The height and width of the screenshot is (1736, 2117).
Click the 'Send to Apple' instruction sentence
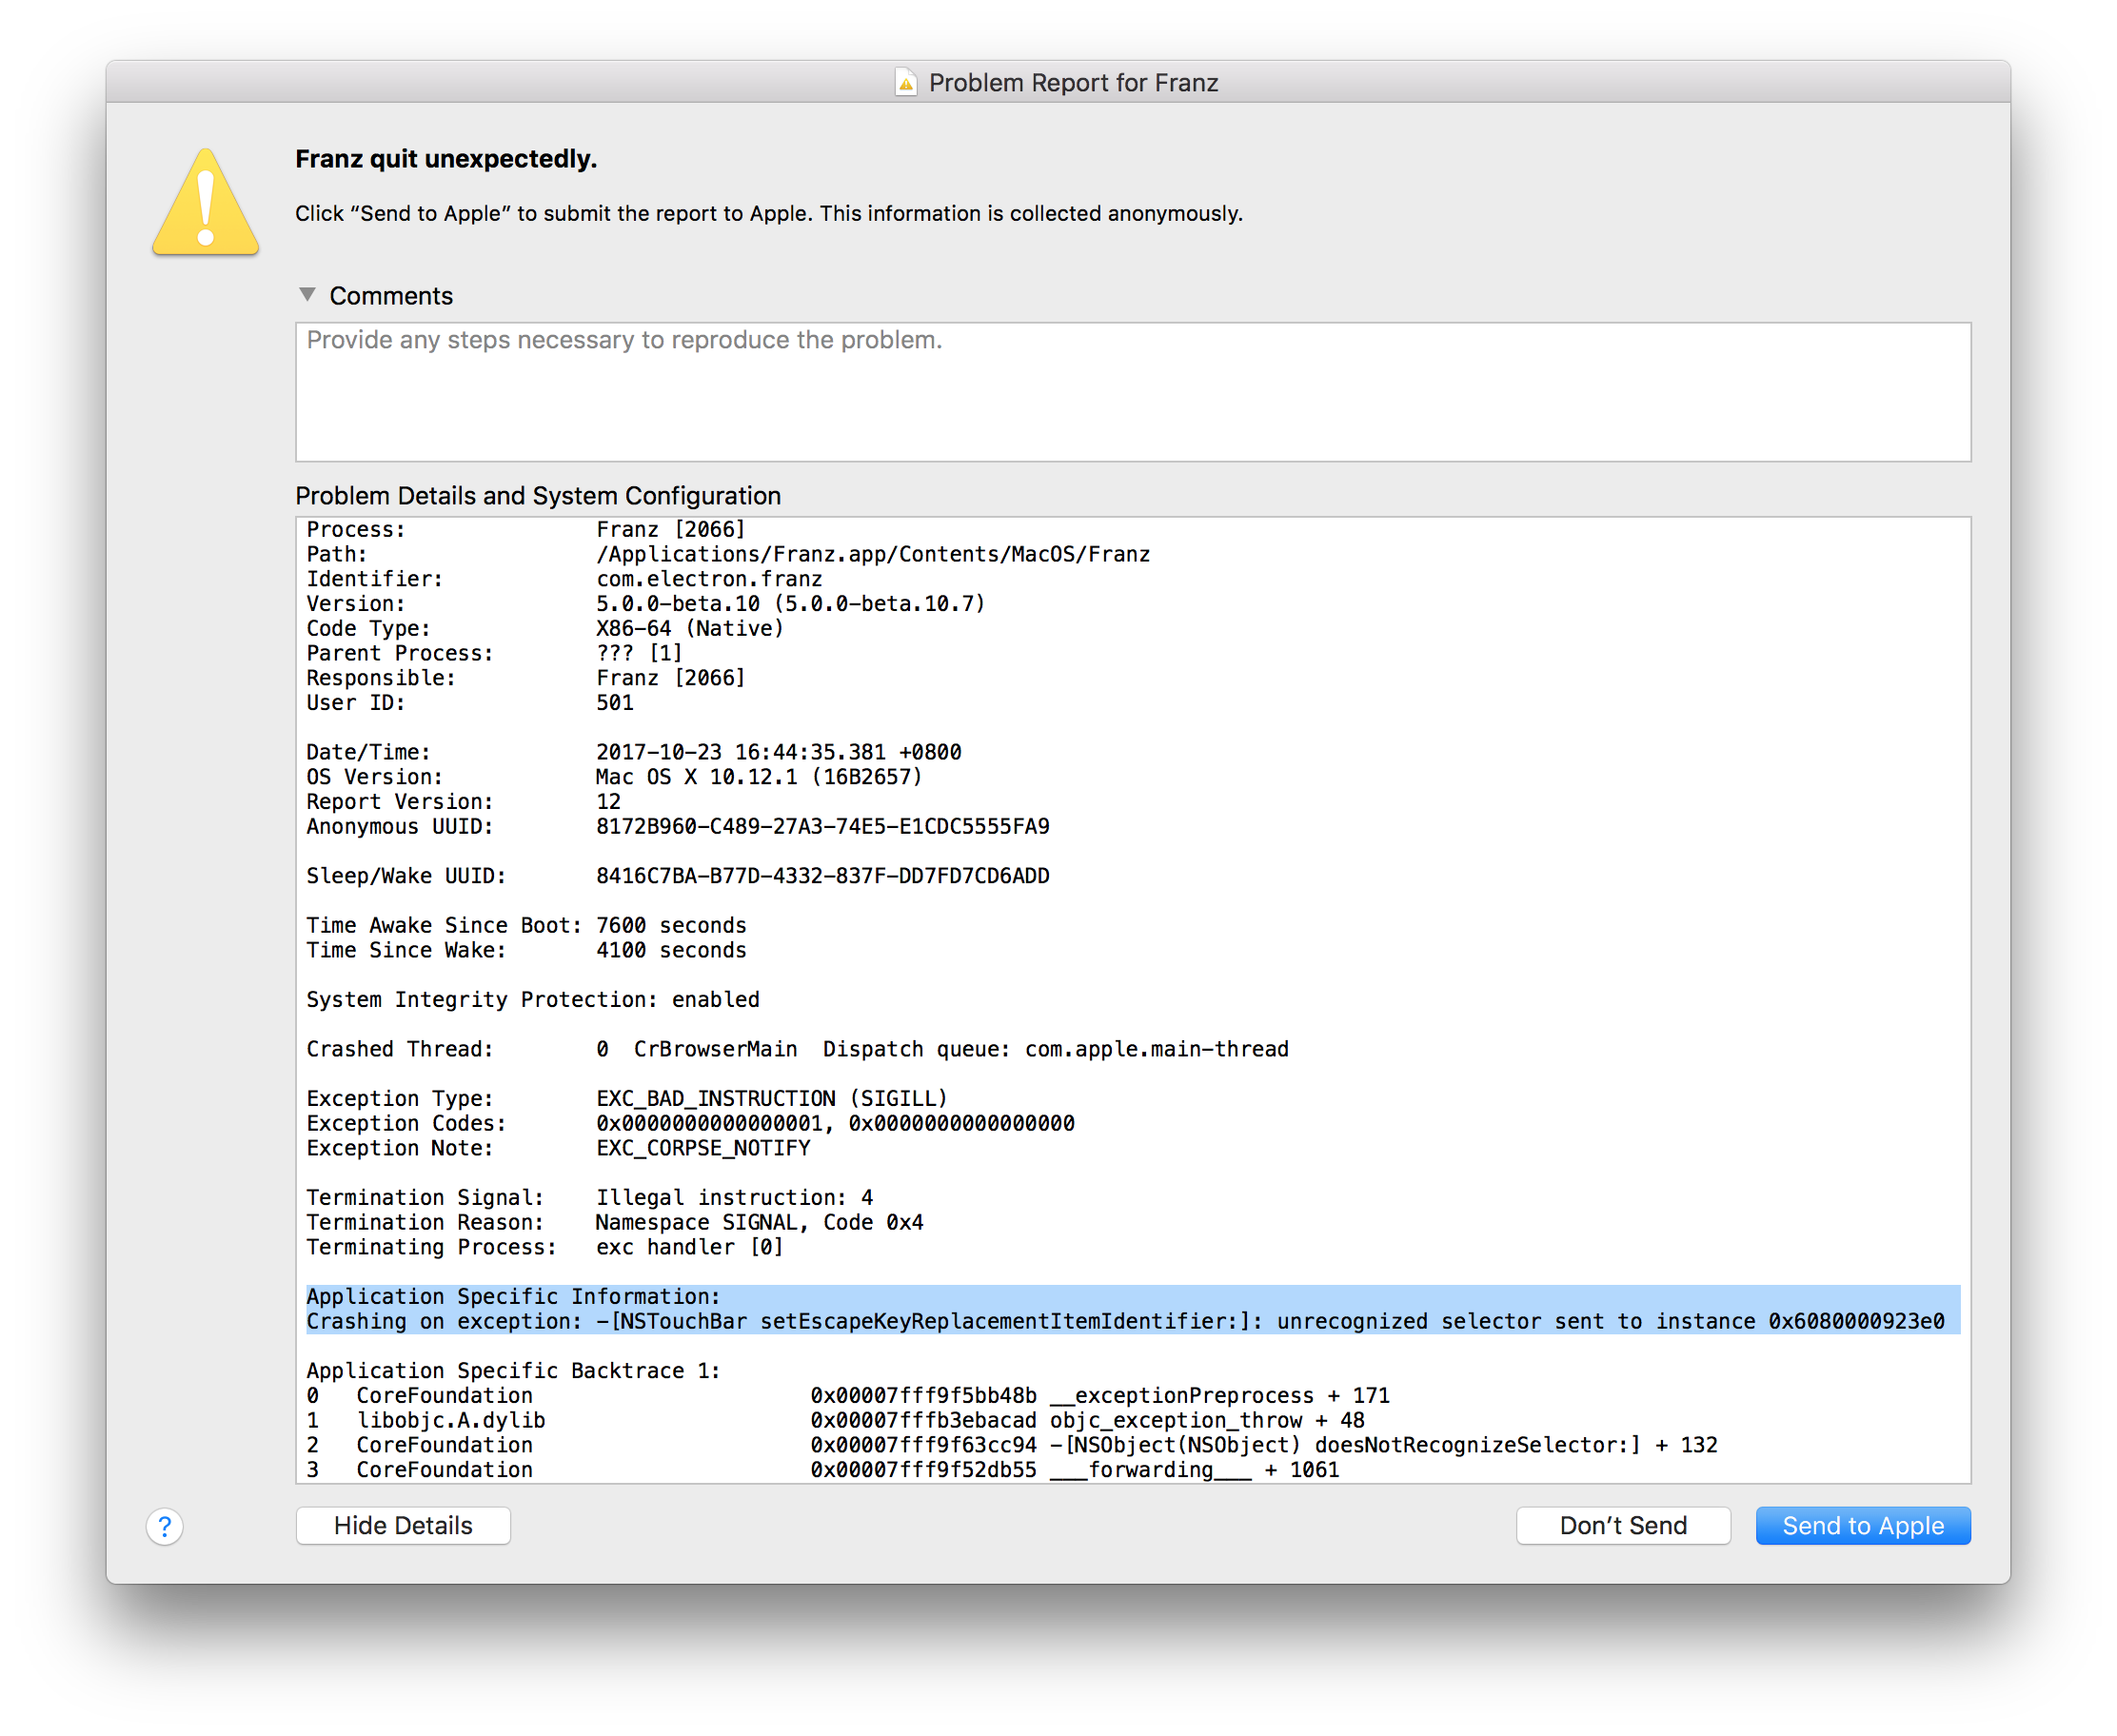click(769, 214)
